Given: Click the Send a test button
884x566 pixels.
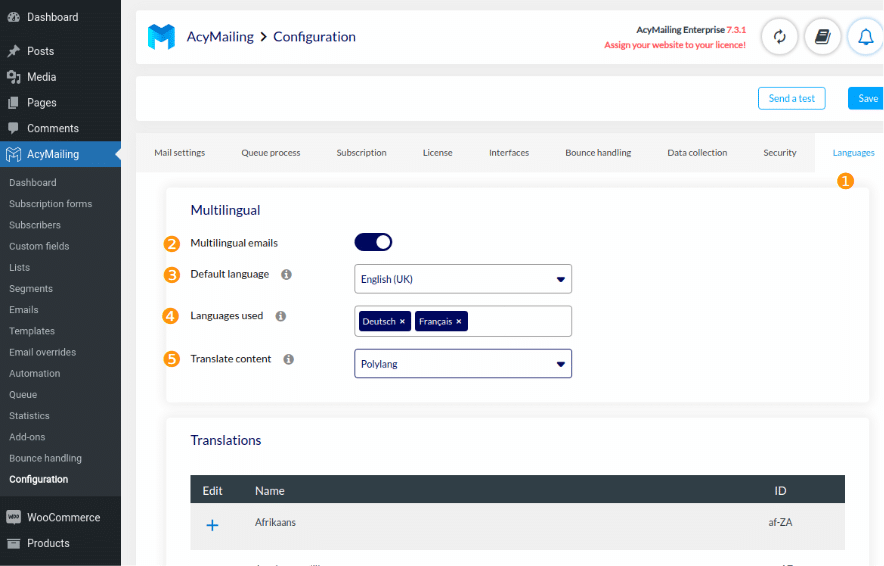Looking at the screenshot, I should [792, 99].
